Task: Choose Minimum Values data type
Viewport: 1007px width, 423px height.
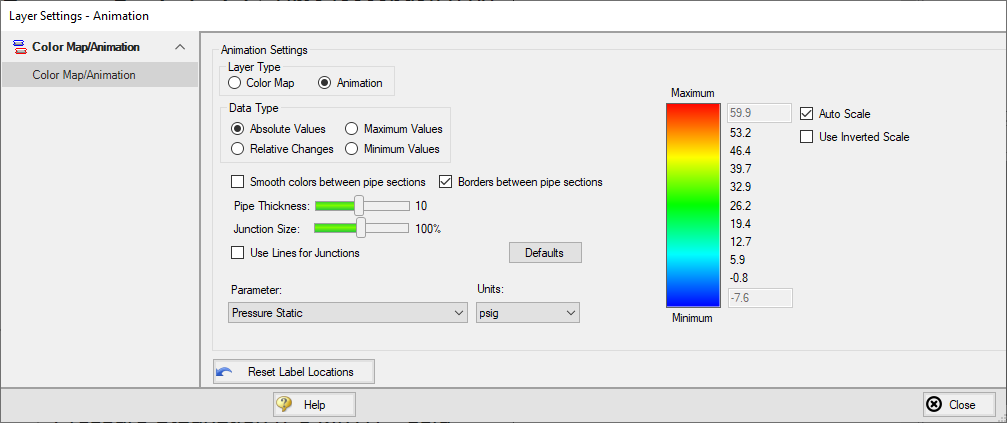Action: pos(352,149)
